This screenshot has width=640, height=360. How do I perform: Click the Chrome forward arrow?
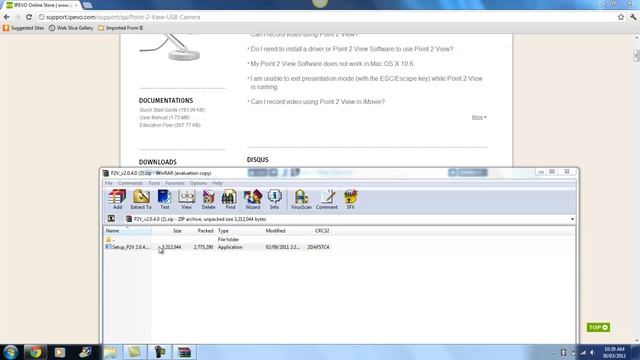(18, 17)
